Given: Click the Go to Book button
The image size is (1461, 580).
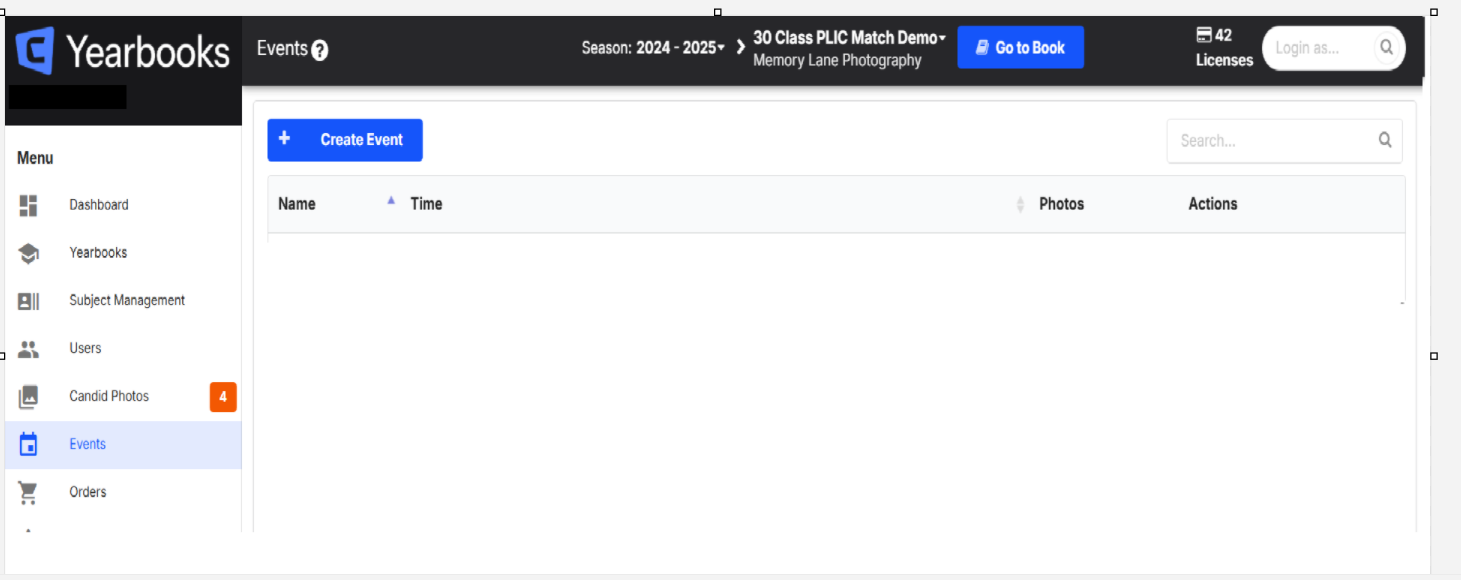Looking at the screenshot, I should [1020, 47].
